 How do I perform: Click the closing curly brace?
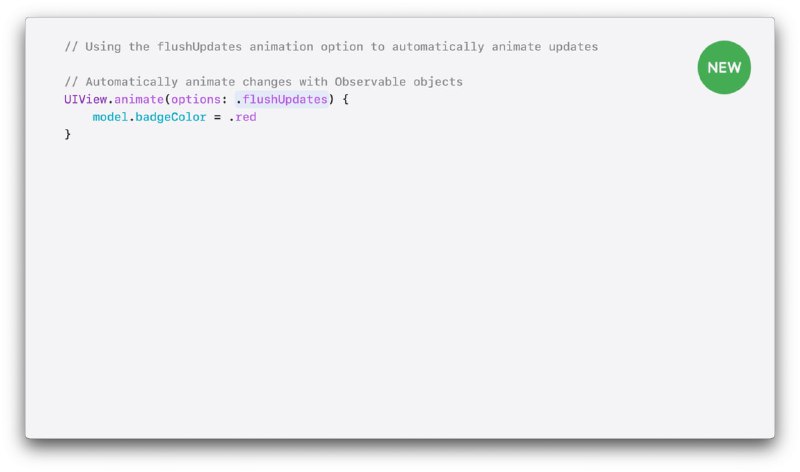coord(67,134)
